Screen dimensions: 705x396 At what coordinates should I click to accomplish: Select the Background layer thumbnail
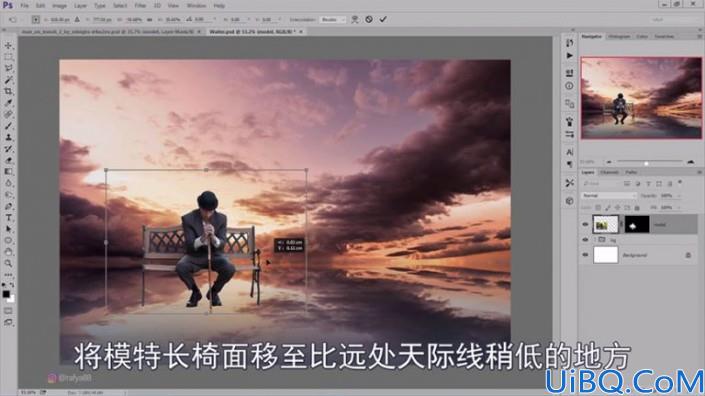coord(606,255)
